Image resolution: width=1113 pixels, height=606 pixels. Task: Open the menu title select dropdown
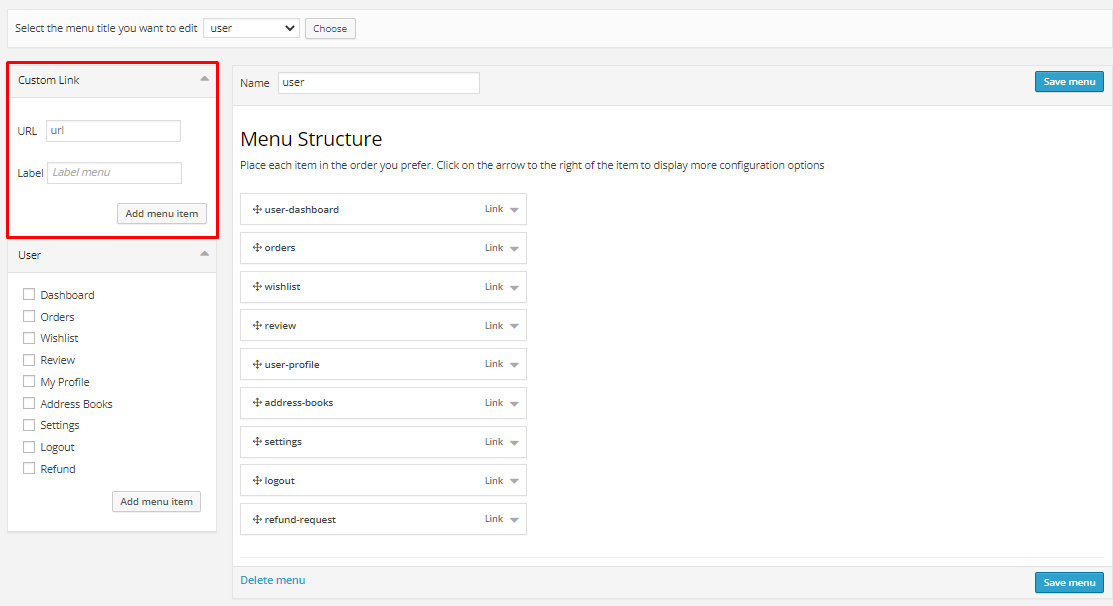(251, 28)
